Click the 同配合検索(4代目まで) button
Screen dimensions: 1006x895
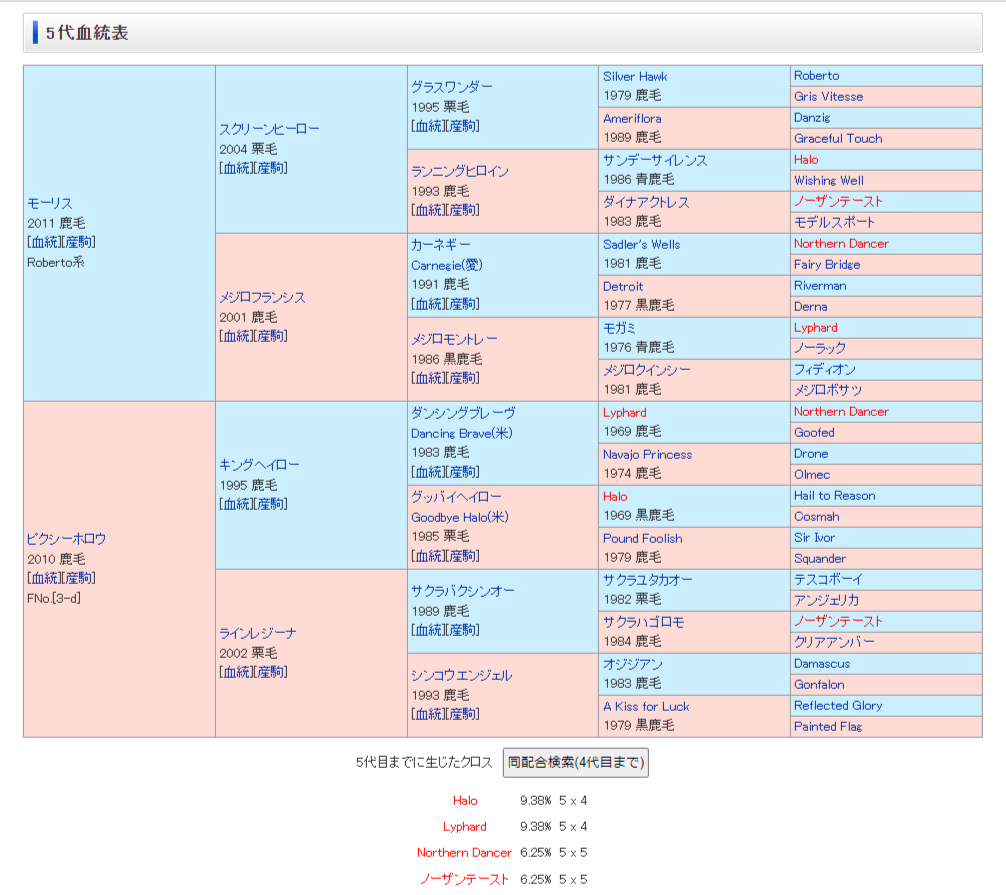[575, 762]
